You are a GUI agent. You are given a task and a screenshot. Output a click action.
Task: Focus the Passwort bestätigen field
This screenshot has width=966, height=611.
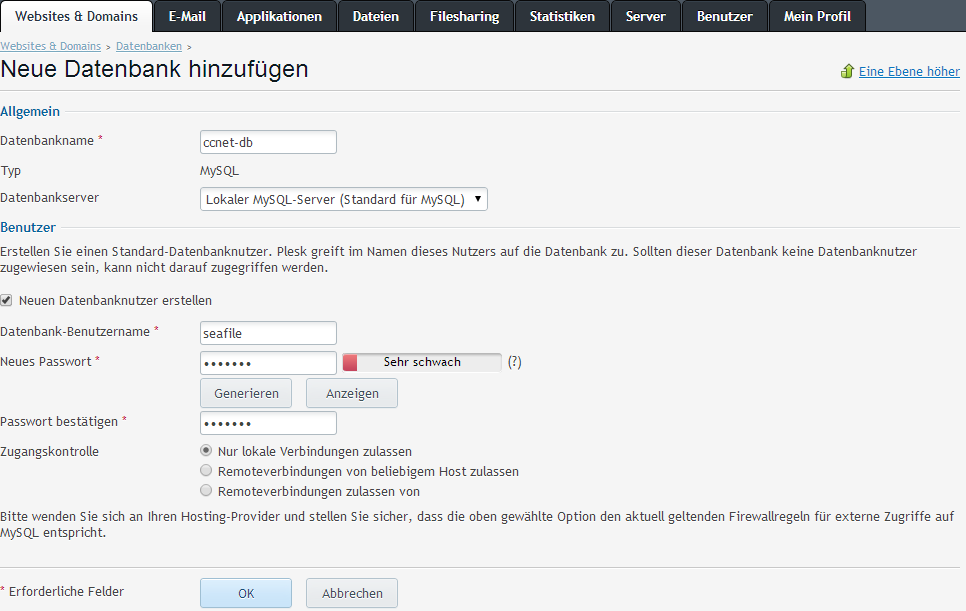pos(268,422)
